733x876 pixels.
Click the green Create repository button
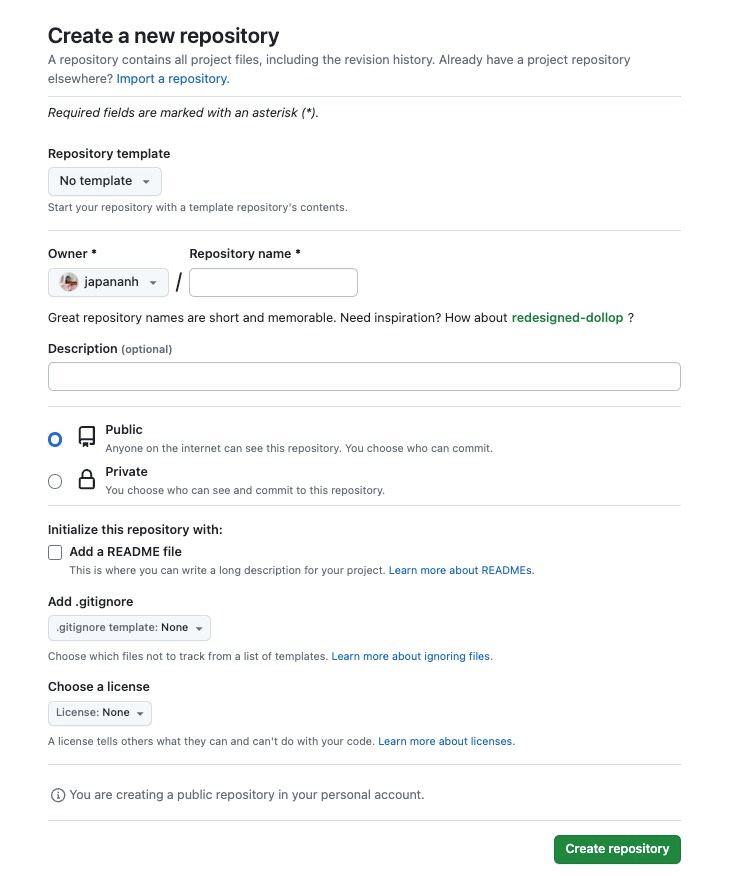coord(617,848)
